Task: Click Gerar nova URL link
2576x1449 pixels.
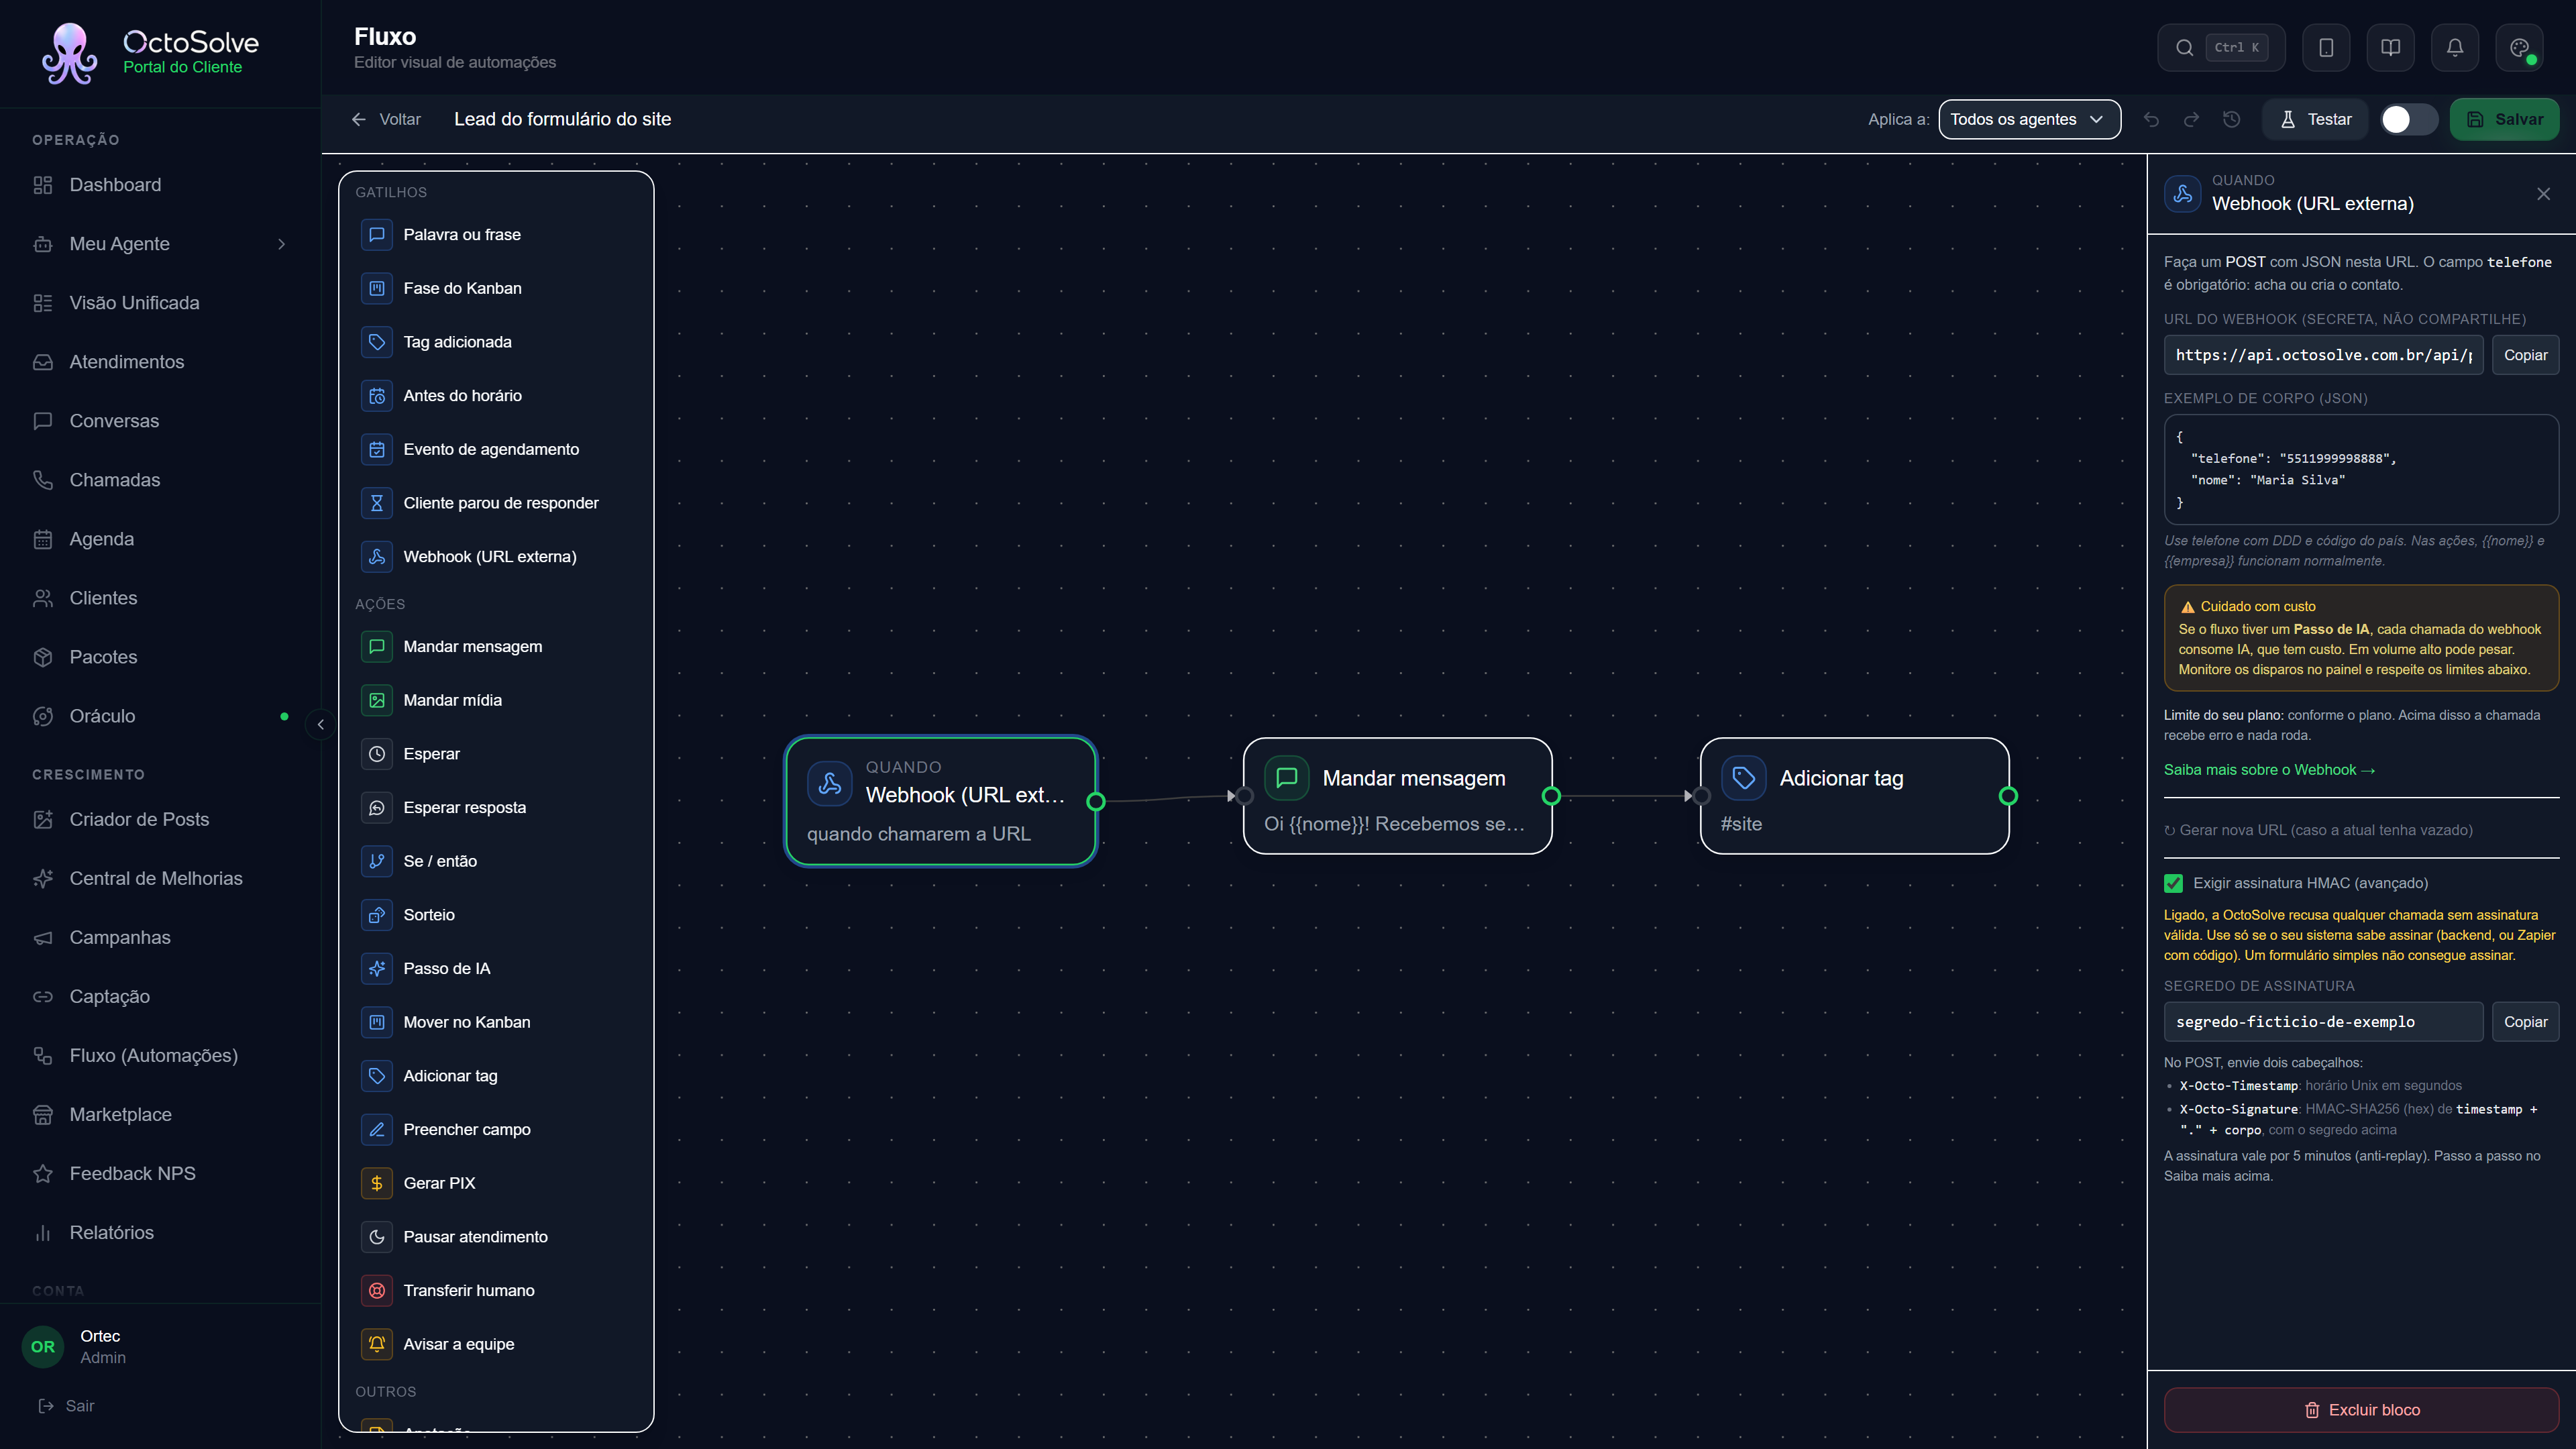Action: (2318, 830)
